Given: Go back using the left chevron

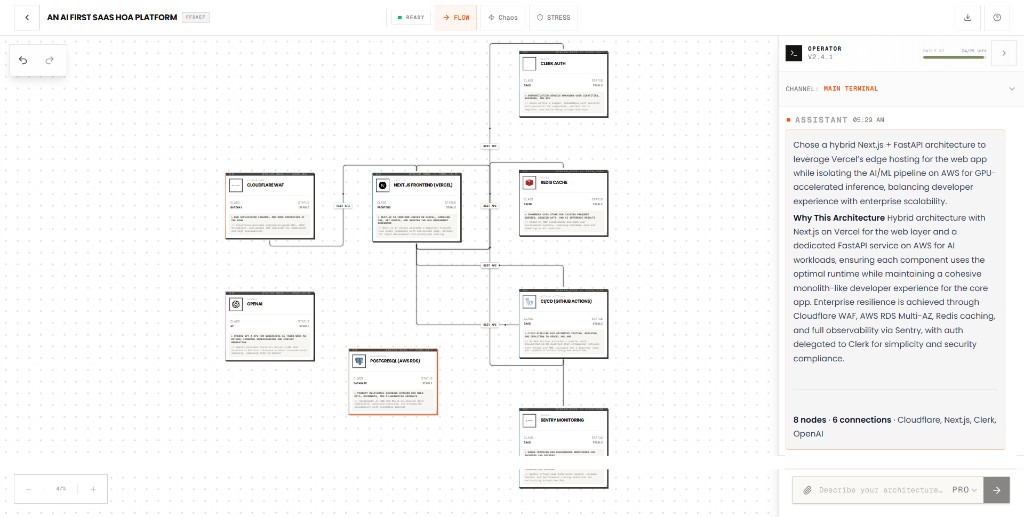Looking at the screenshot, I should [x=27, y=18].
